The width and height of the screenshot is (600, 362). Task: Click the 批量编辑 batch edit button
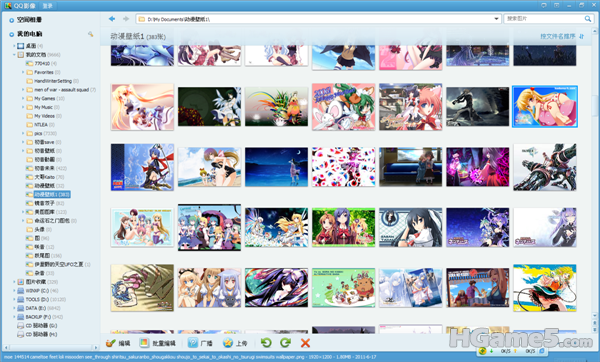click(x=157, y=343)
